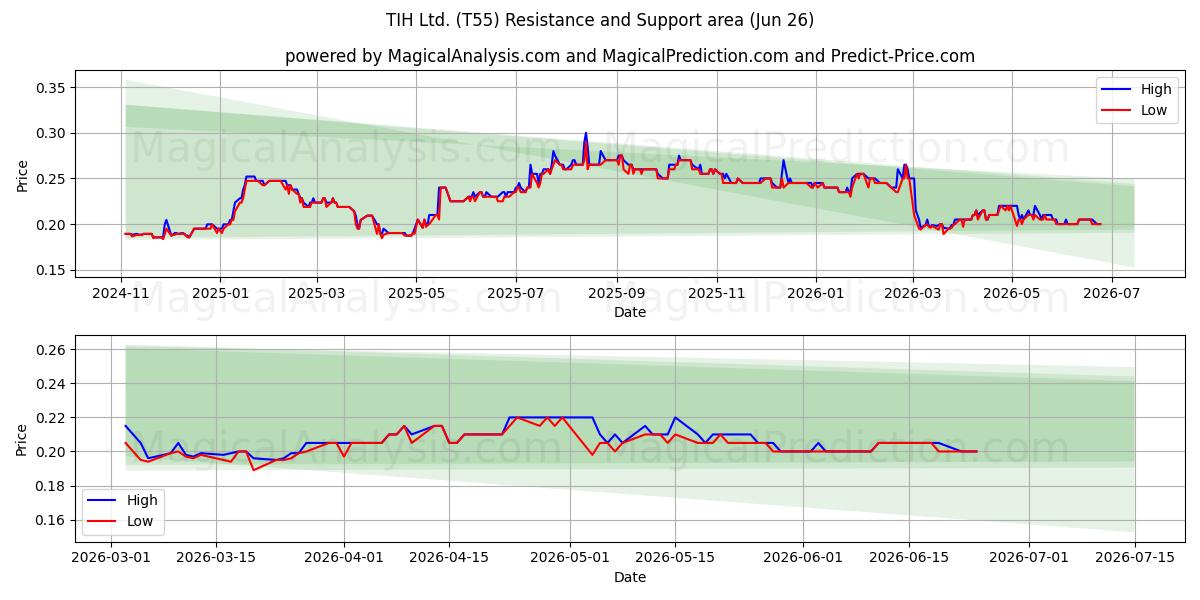Viewport: 1200px width, 600px height.
Task: Click the top chart x-axis label '2026-01'
Action: point(815,294)
